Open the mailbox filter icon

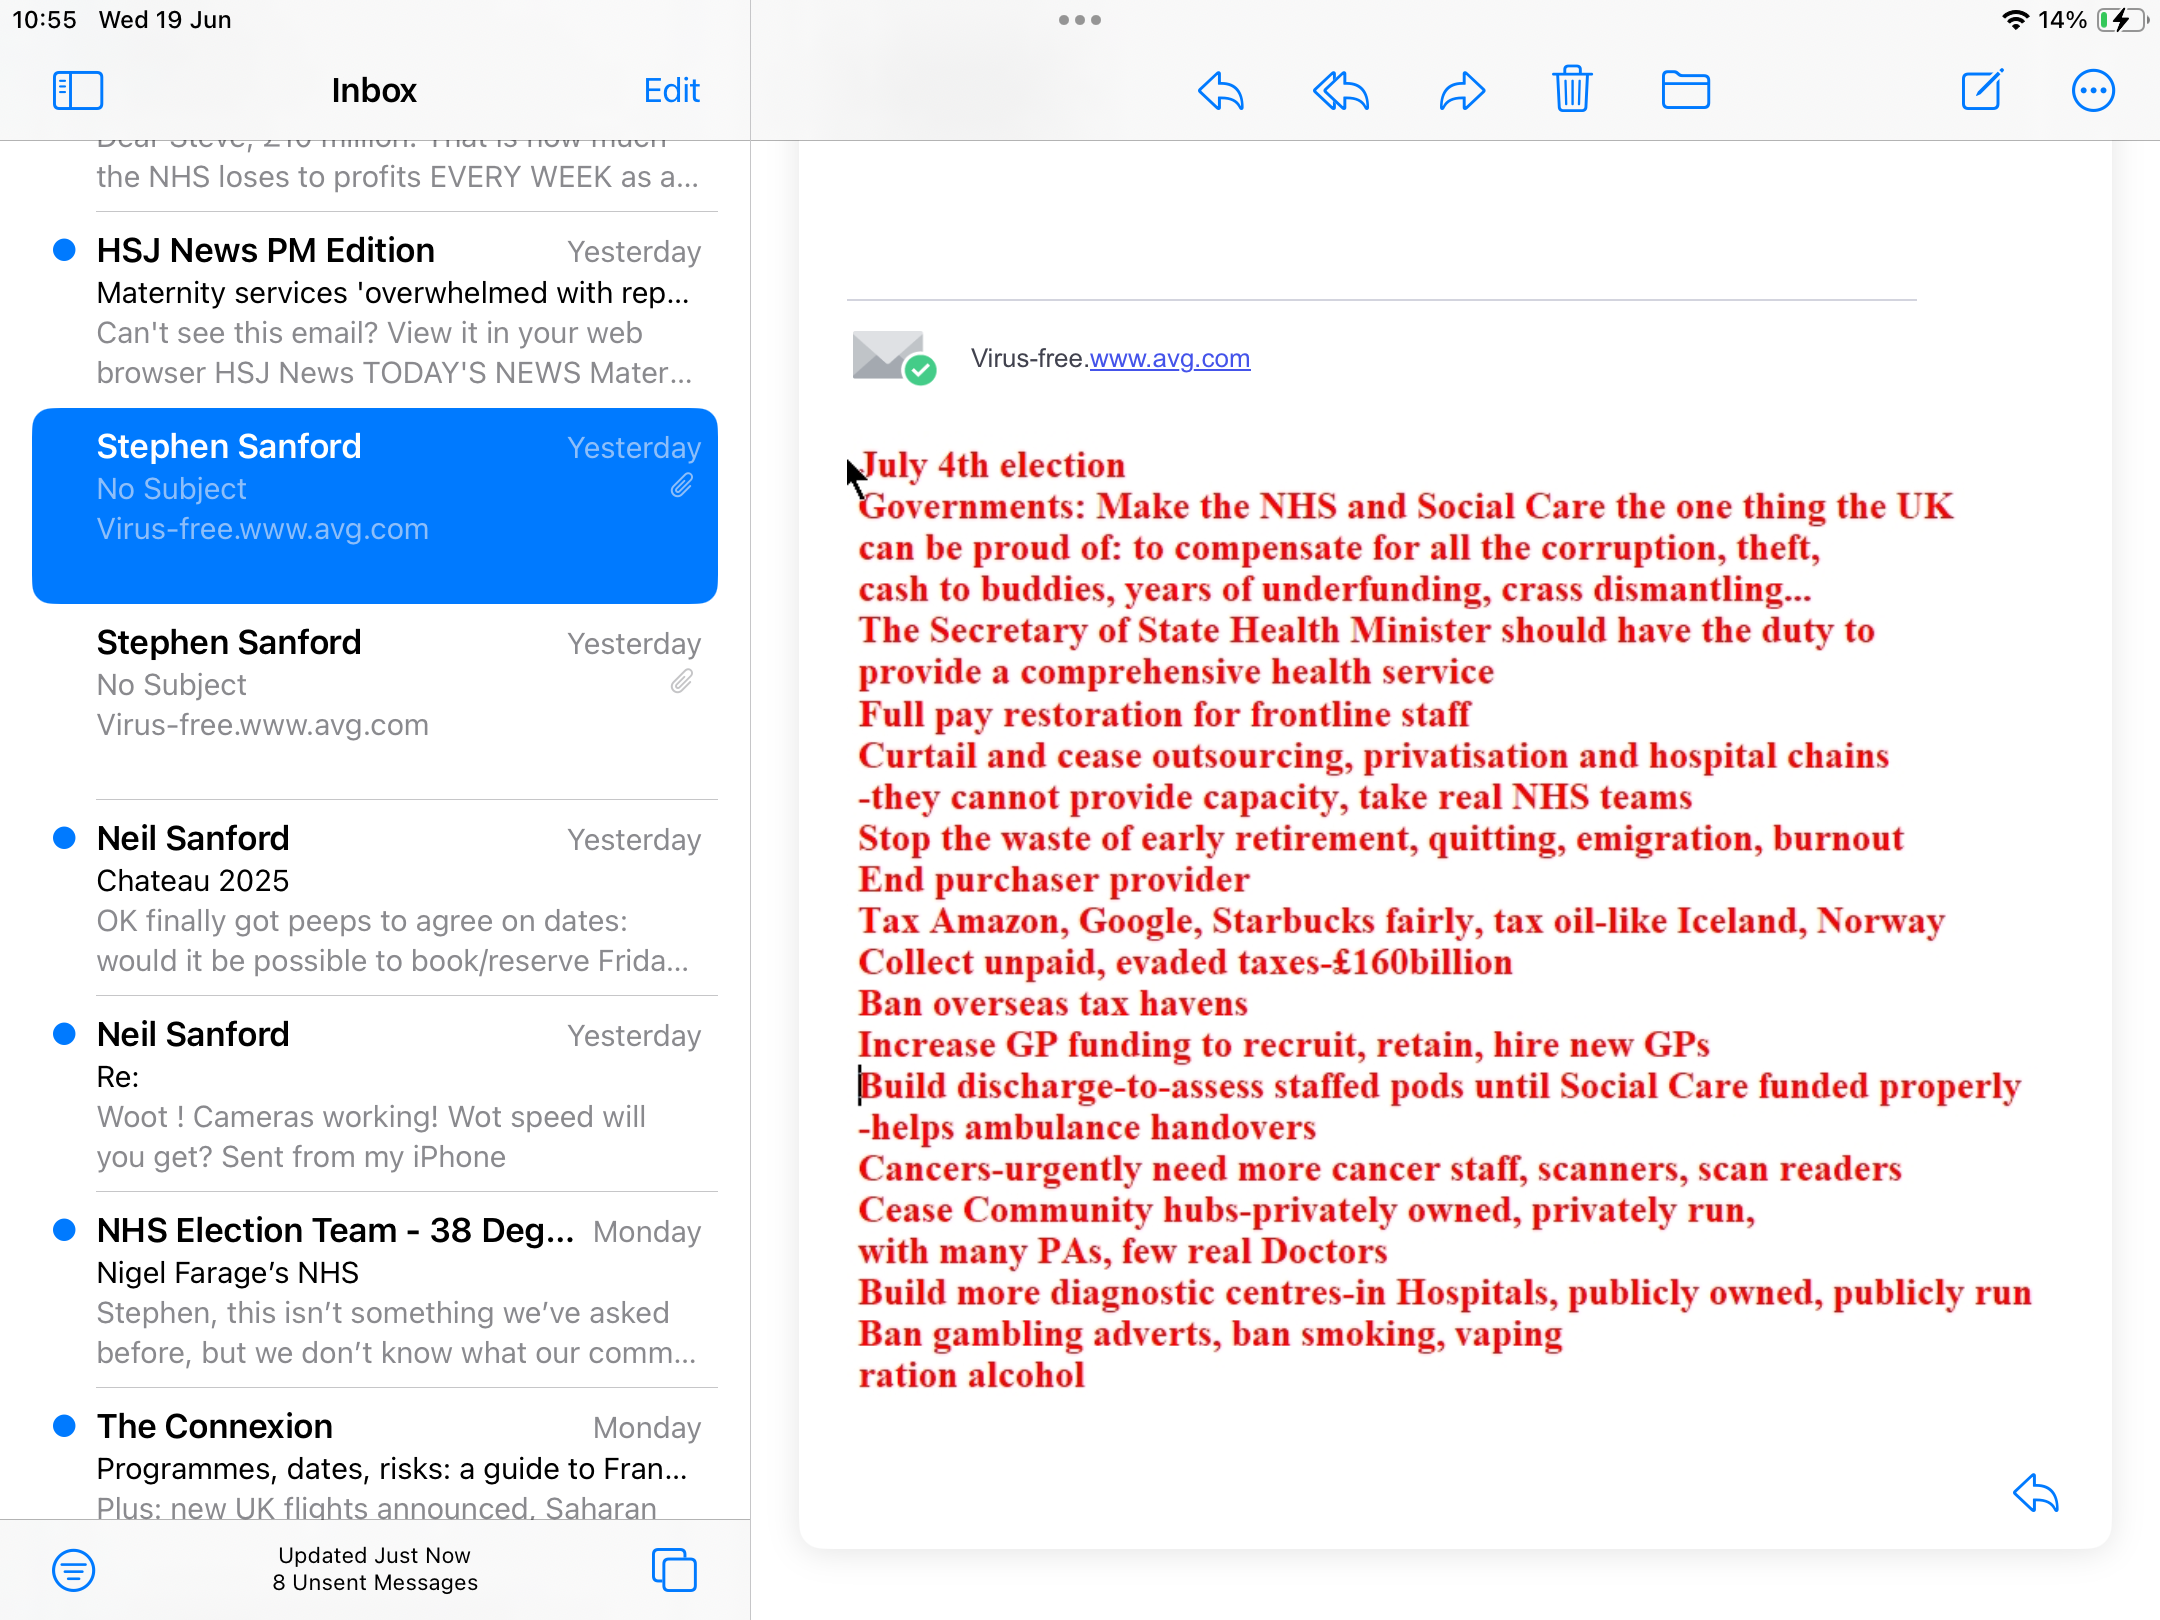pos(74,1570)
